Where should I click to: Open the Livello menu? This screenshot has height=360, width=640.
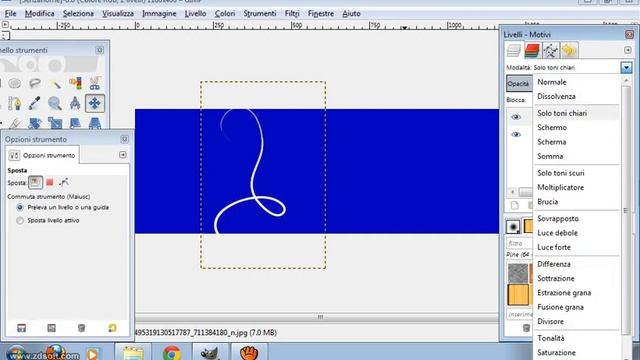[195, 13]
